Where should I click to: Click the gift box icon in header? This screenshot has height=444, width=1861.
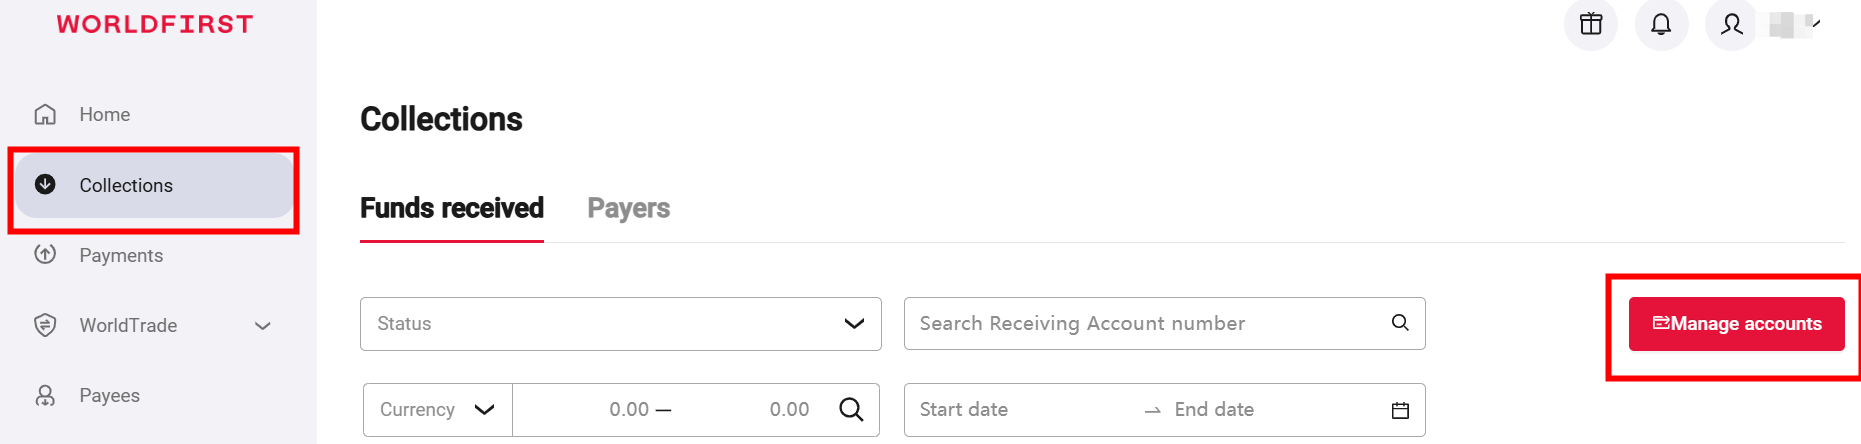(x=1590, y=24)
